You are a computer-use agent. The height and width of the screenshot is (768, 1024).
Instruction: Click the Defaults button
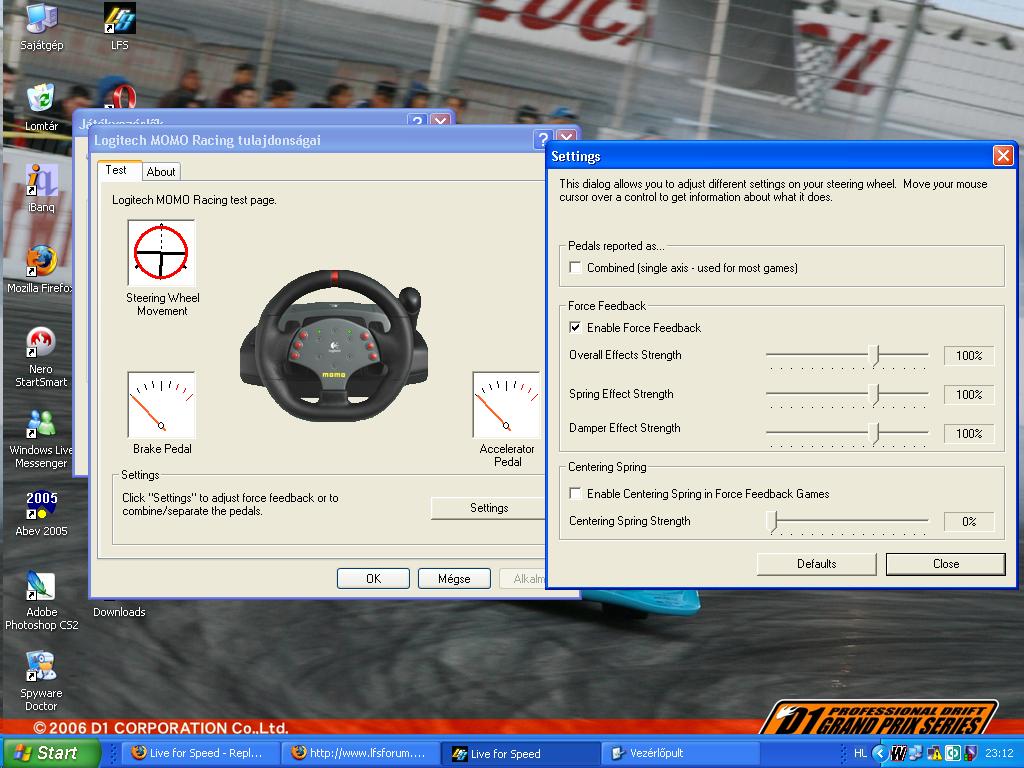[816, 564]
